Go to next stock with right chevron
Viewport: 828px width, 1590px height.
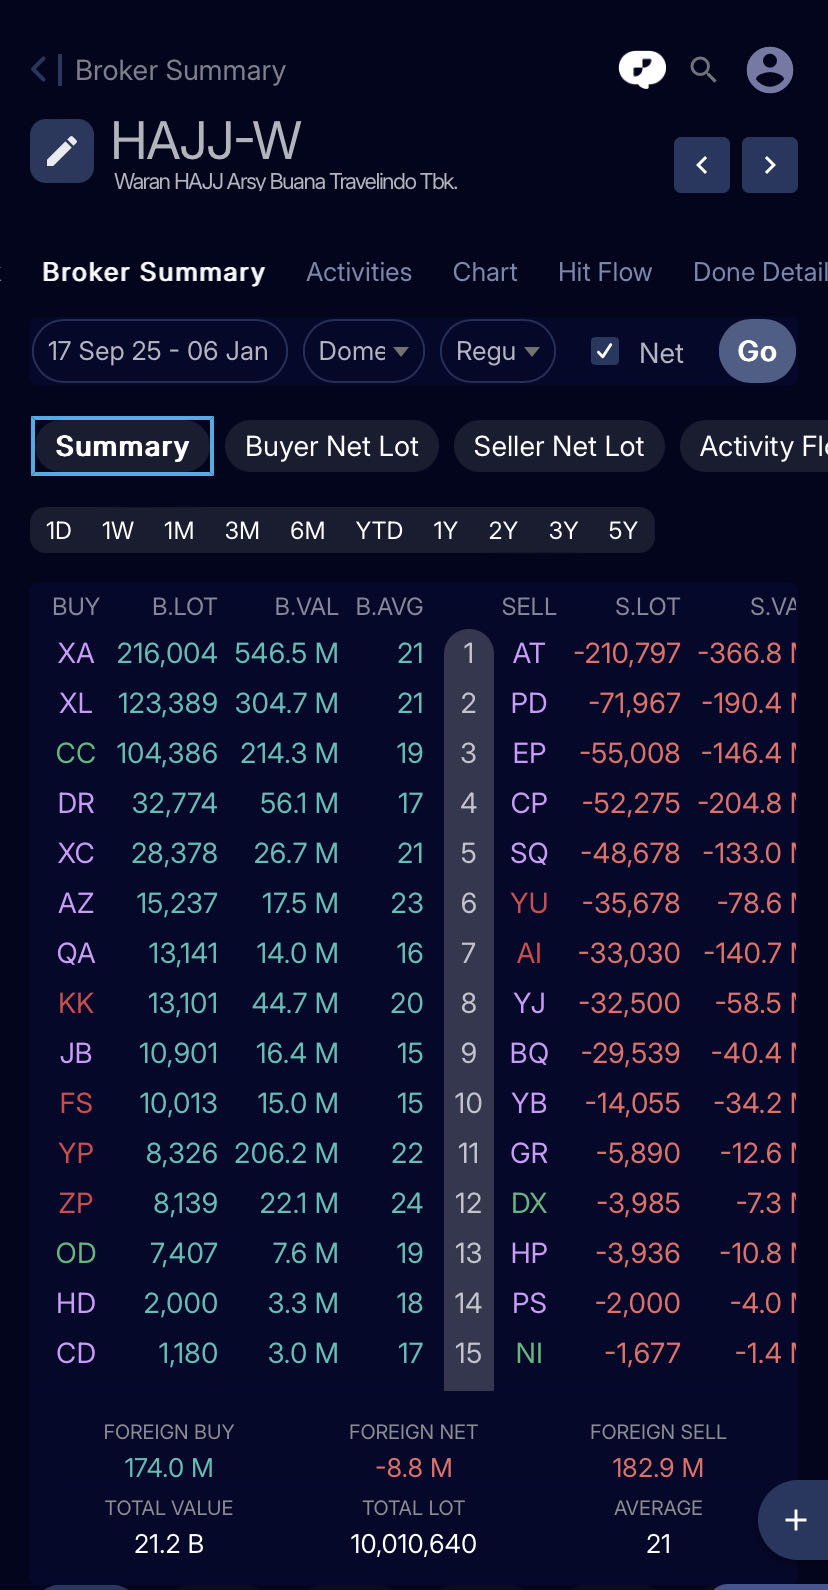pos(770,165)
